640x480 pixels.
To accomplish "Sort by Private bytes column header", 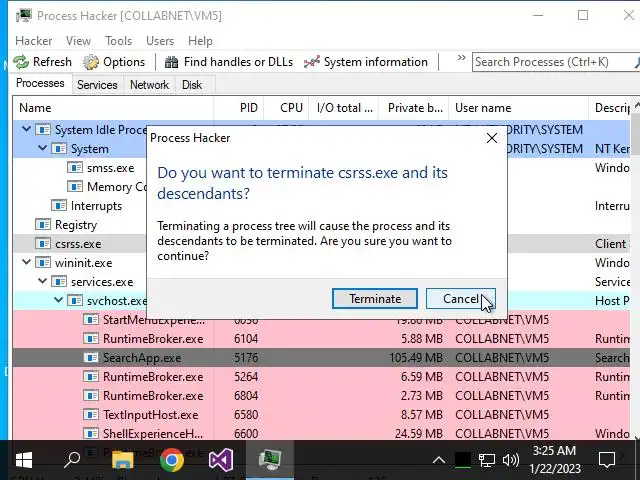I will 414,108.
